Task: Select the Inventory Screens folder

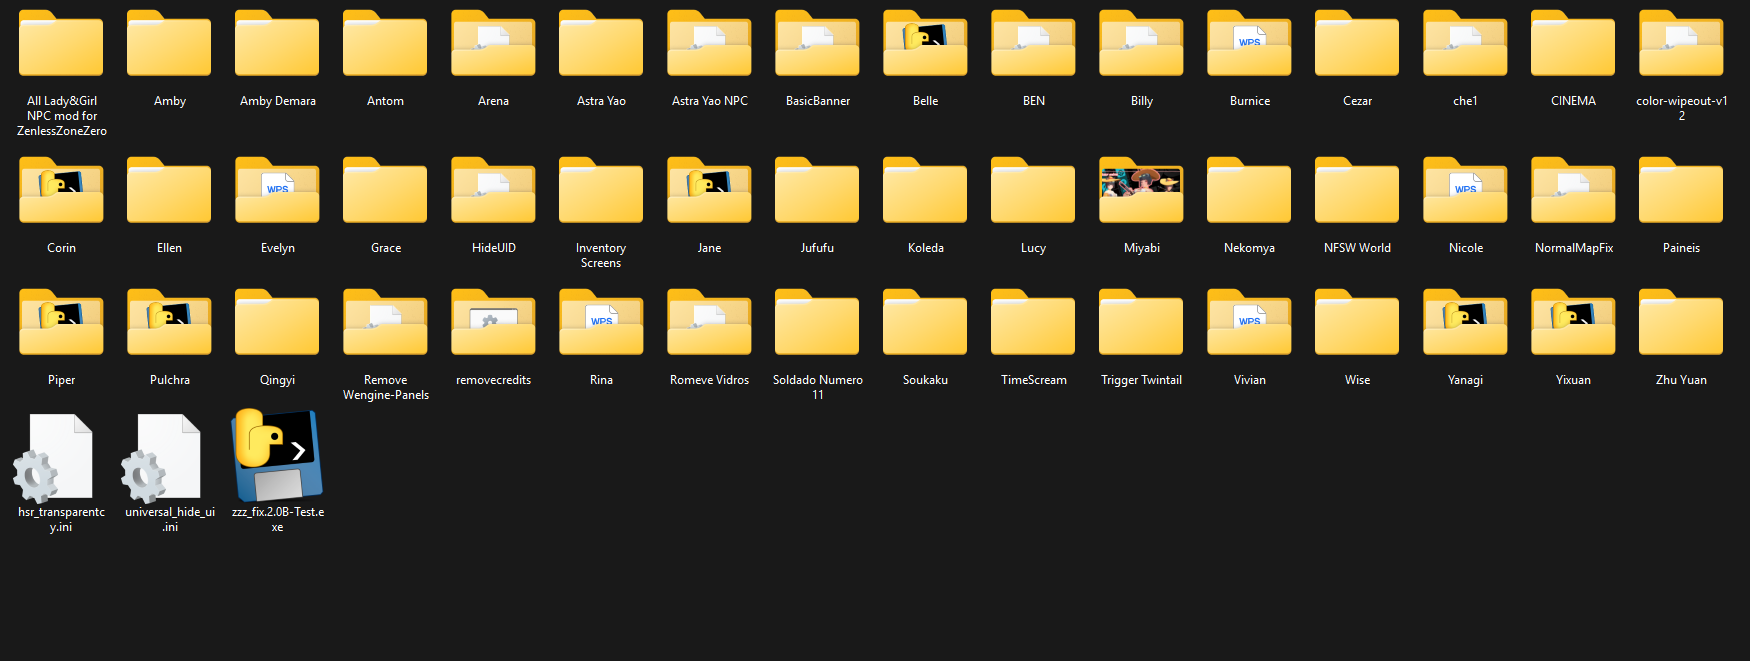Action: tap(601, 191)
